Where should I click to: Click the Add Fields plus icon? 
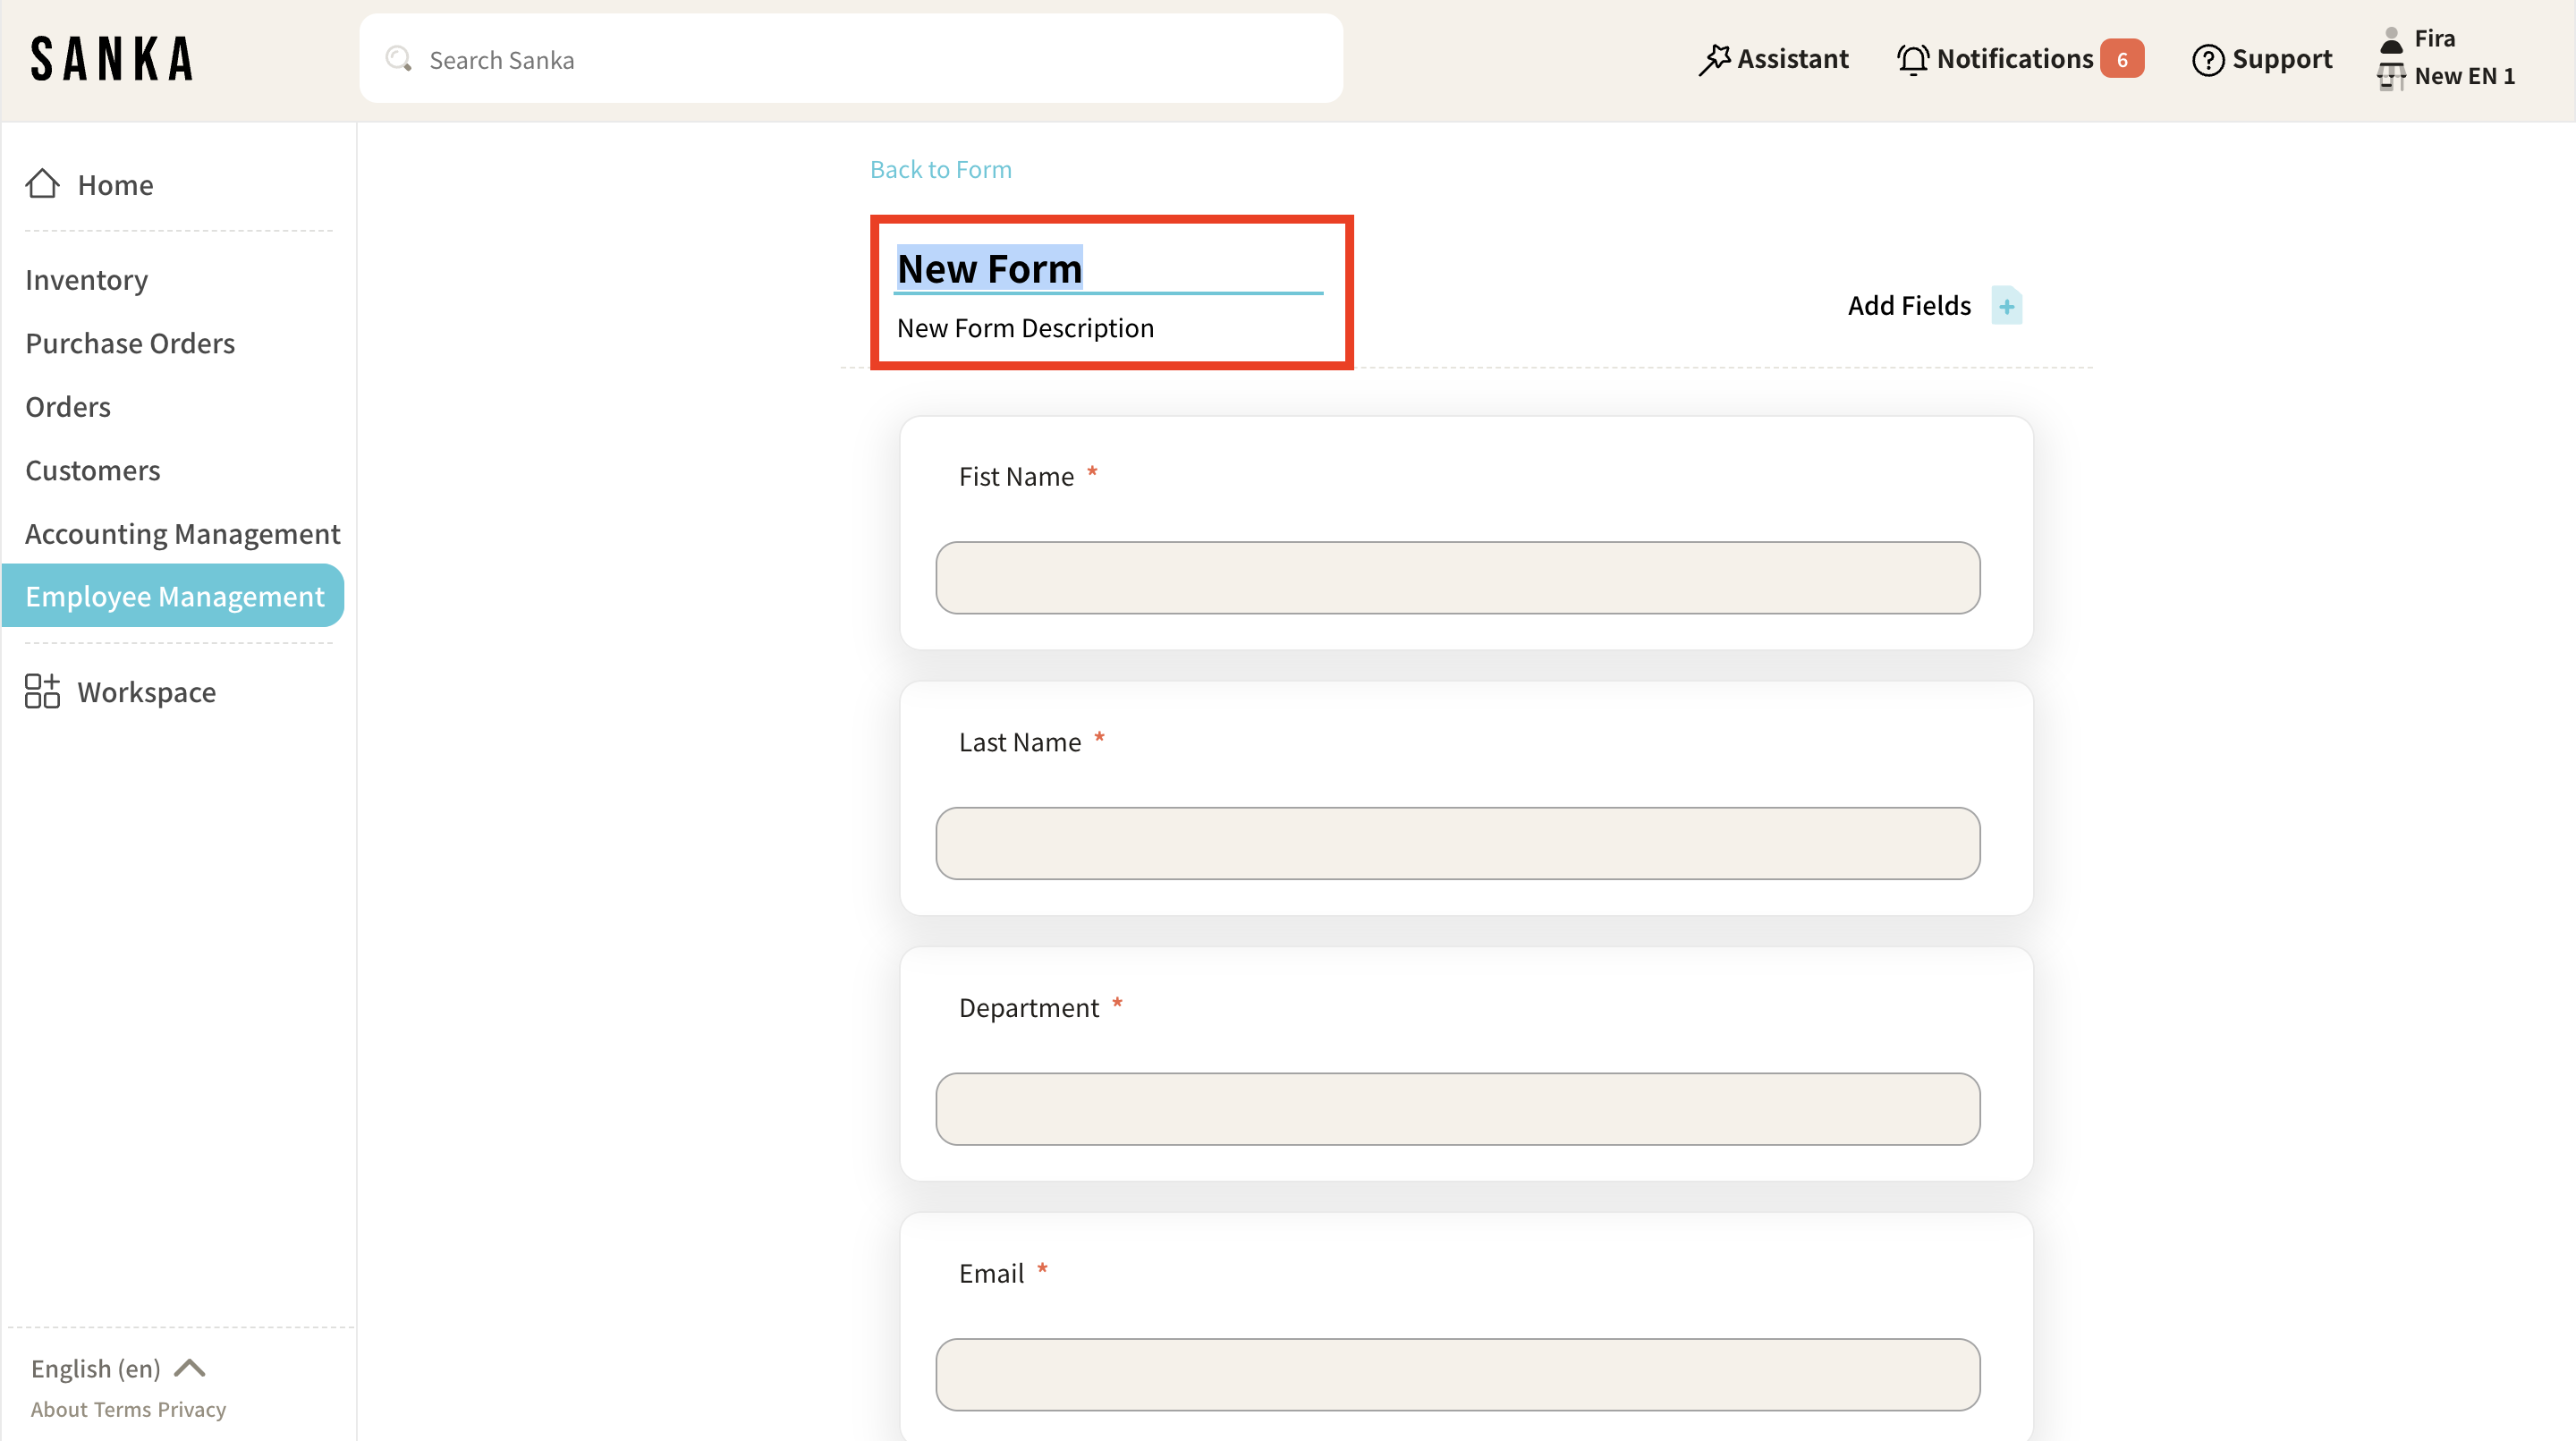2006,306
